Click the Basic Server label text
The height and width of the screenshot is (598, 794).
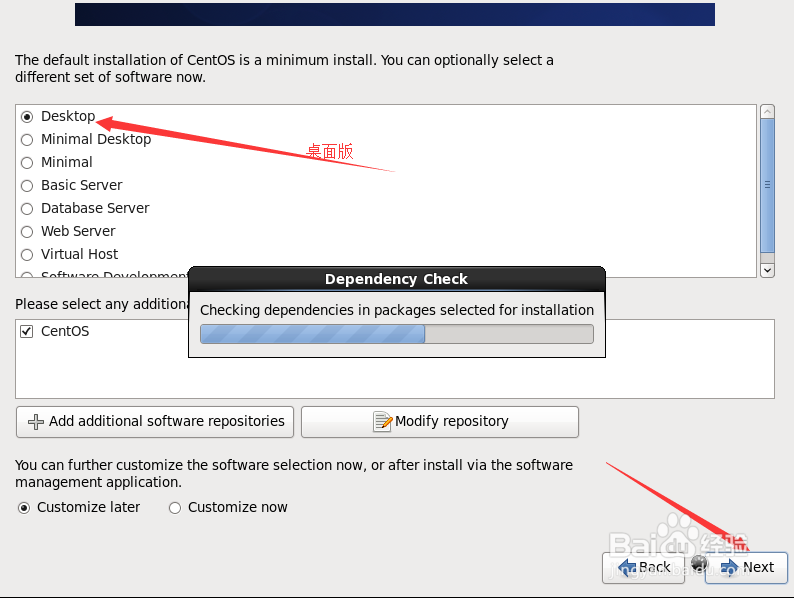[x=82, y=185]
